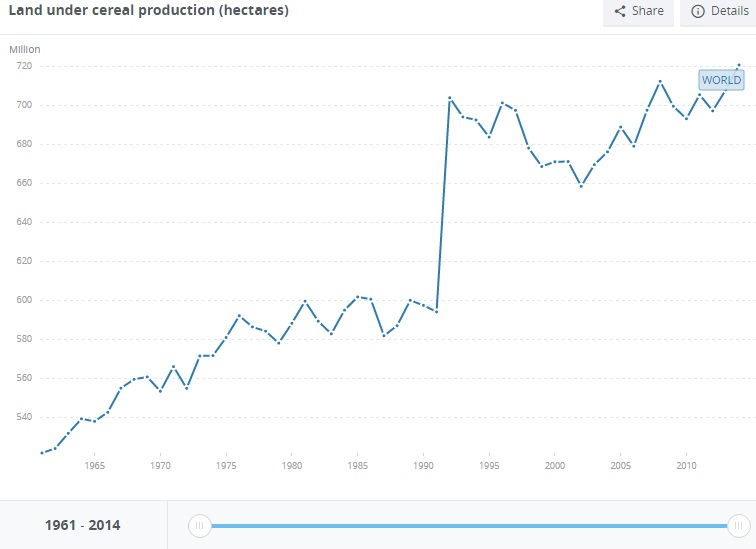Click the left year range slider handle
Screen dimensions: 756x549
pyautogui.click(x=200, y=525)
